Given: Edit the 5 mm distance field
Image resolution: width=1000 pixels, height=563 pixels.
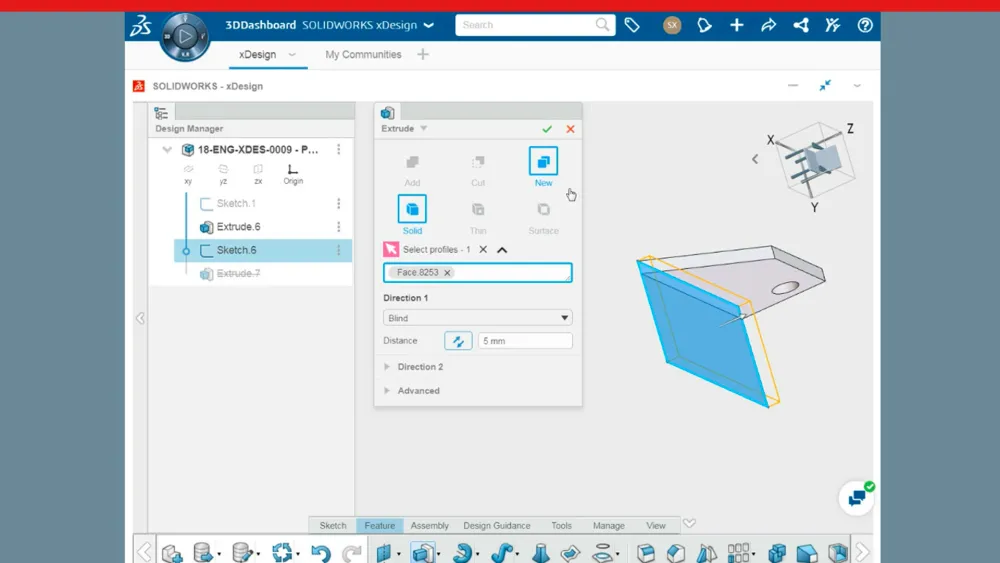Looking at the screenshot, I should (x=525, y=340).
